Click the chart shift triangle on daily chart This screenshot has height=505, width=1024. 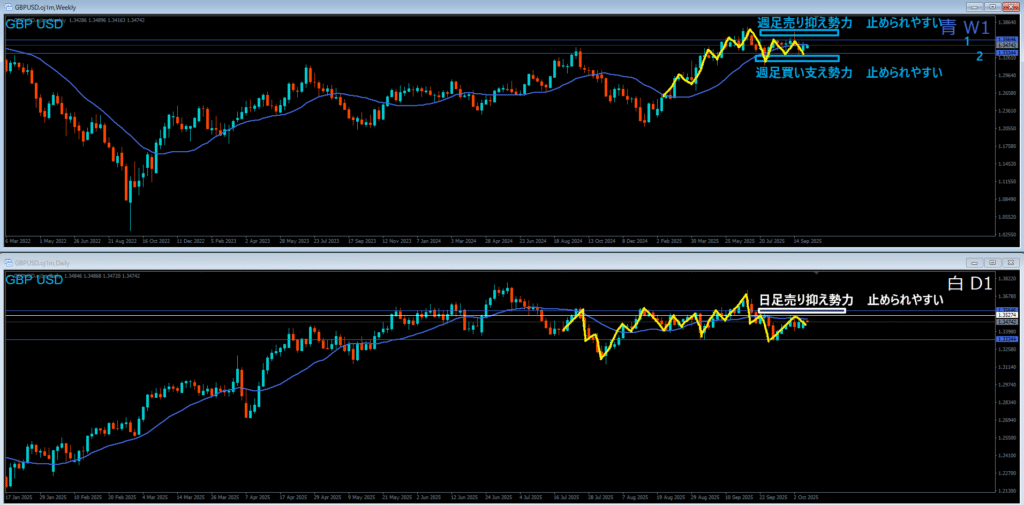[818, 272]
